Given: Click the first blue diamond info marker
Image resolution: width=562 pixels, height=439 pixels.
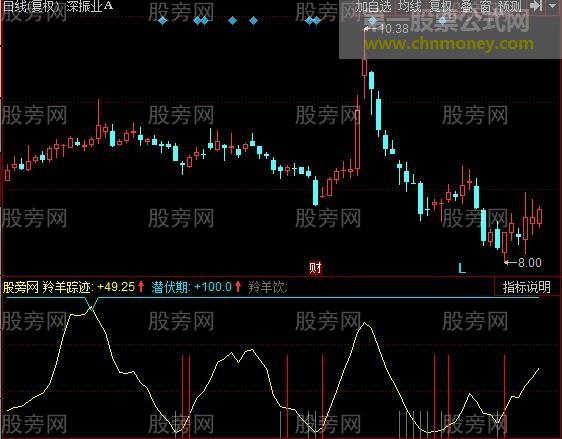Looking at the screenshot, I should (x=162, y=21).
